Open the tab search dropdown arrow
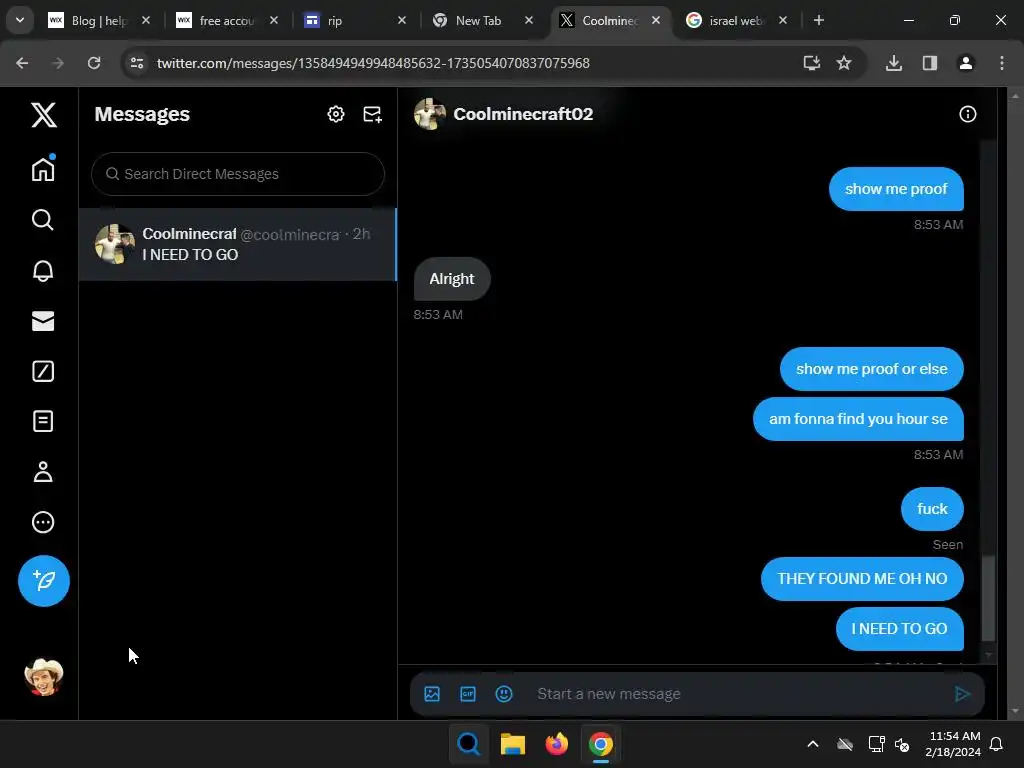The height and width of the screenshot is (768, 1024). 20,20
